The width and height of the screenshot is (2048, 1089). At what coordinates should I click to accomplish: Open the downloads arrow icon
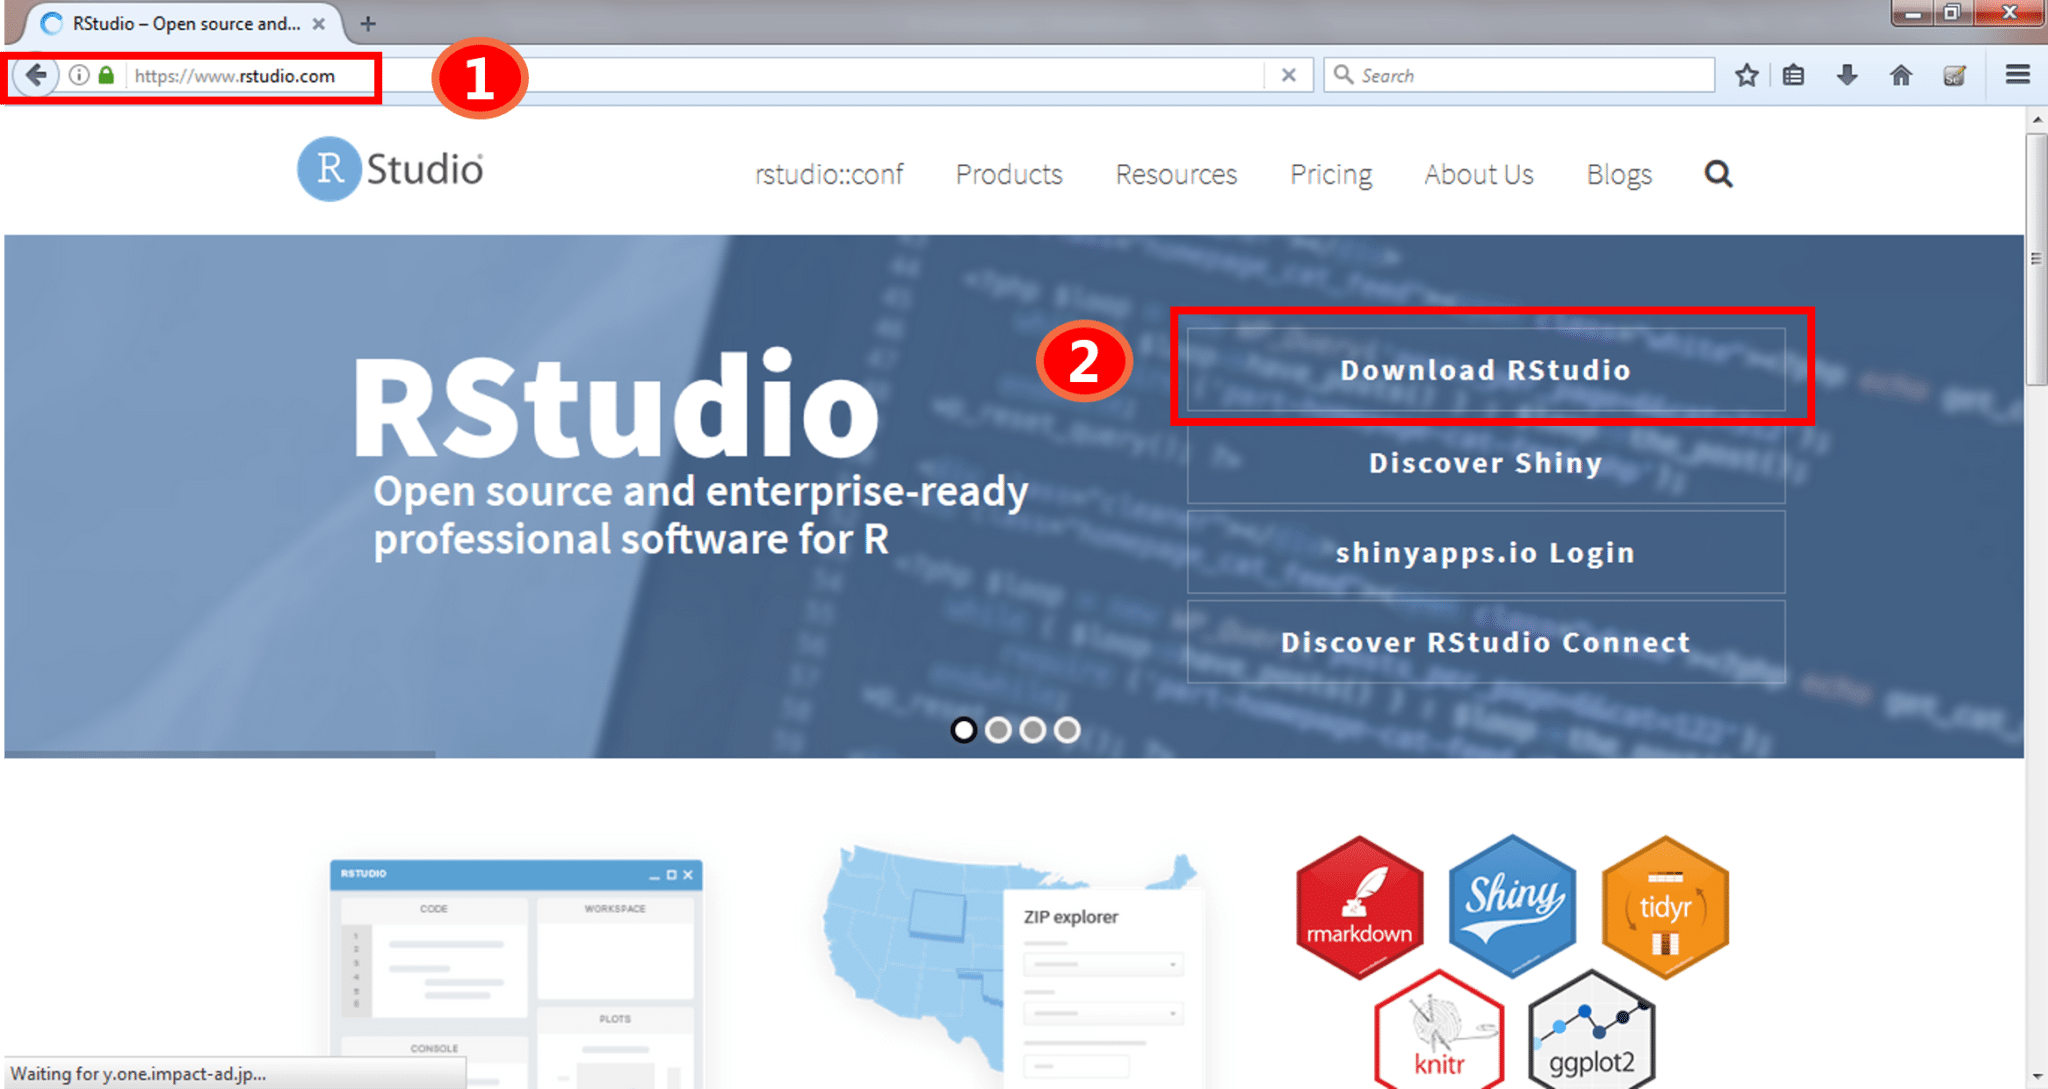pos(1847,75)
